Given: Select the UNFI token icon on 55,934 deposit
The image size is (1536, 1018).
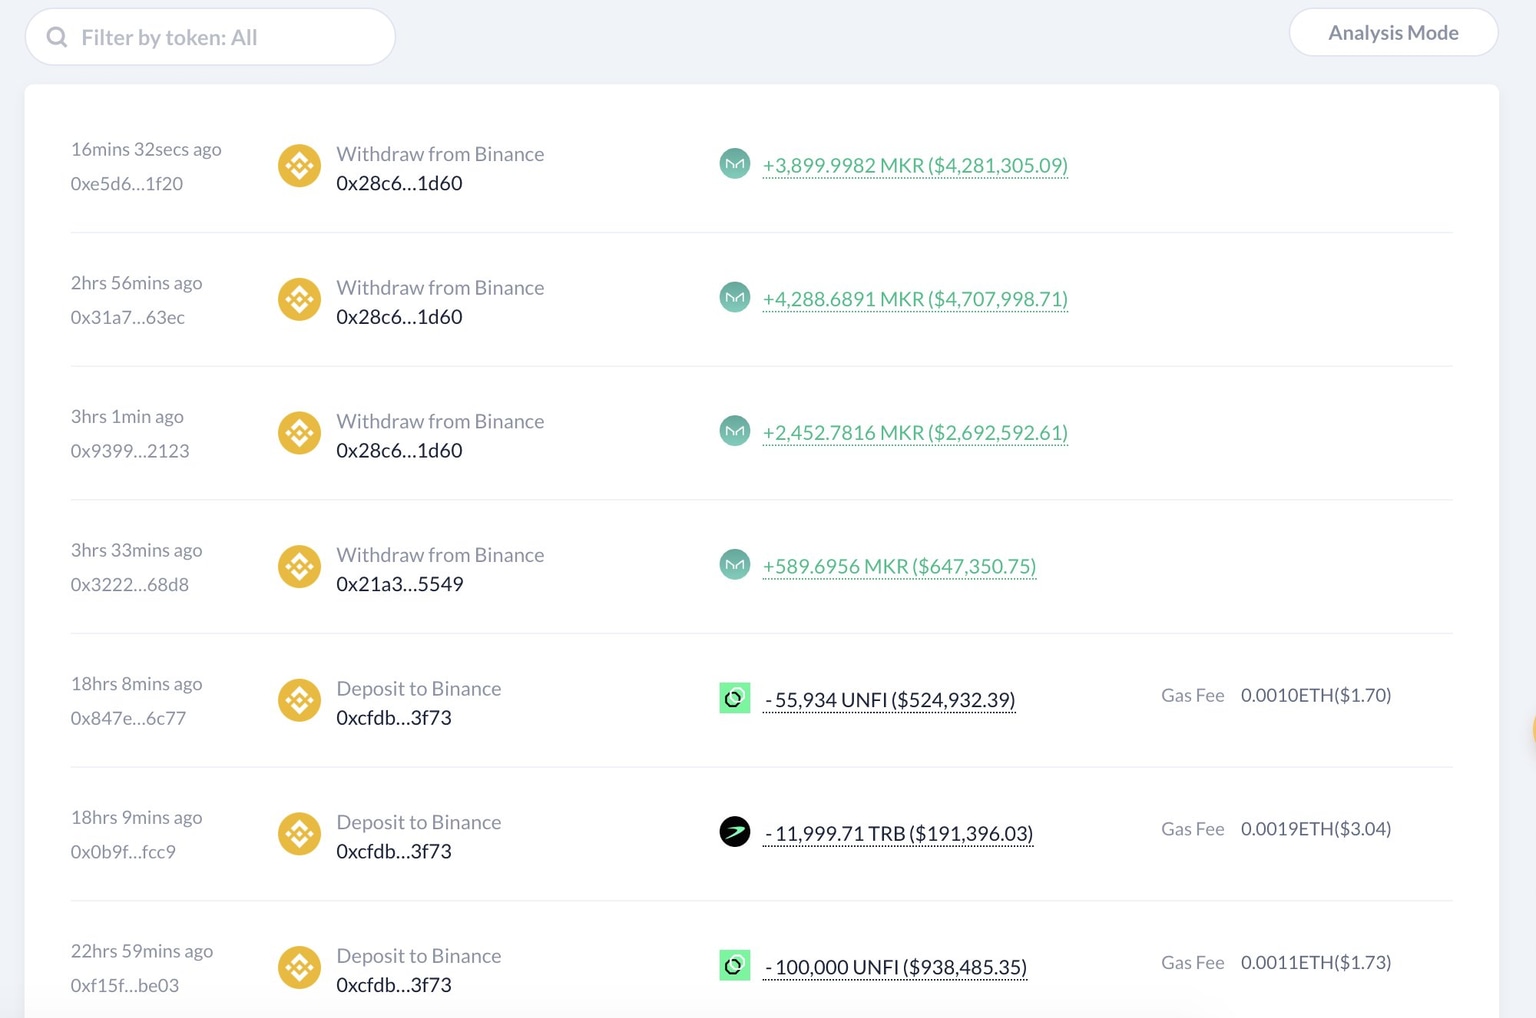Looking at the screenshot, I should click(735, 698).
